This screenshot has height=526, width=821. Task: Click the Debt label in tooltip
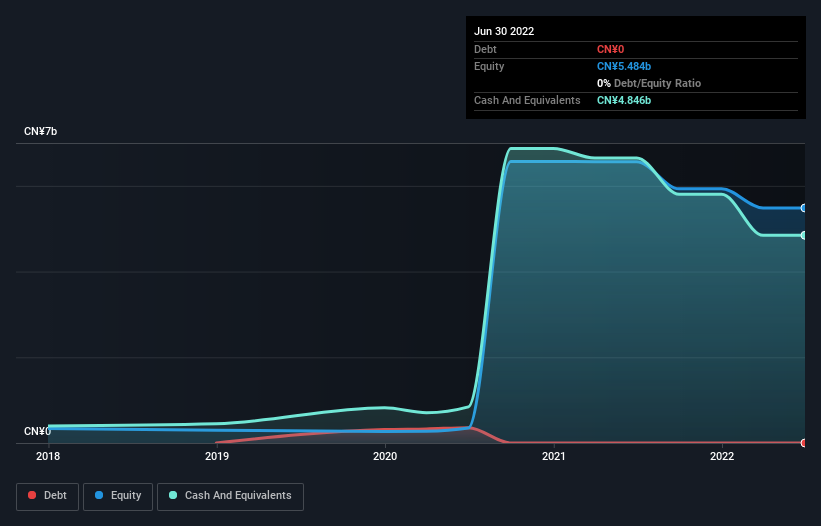tap(485, 49)
